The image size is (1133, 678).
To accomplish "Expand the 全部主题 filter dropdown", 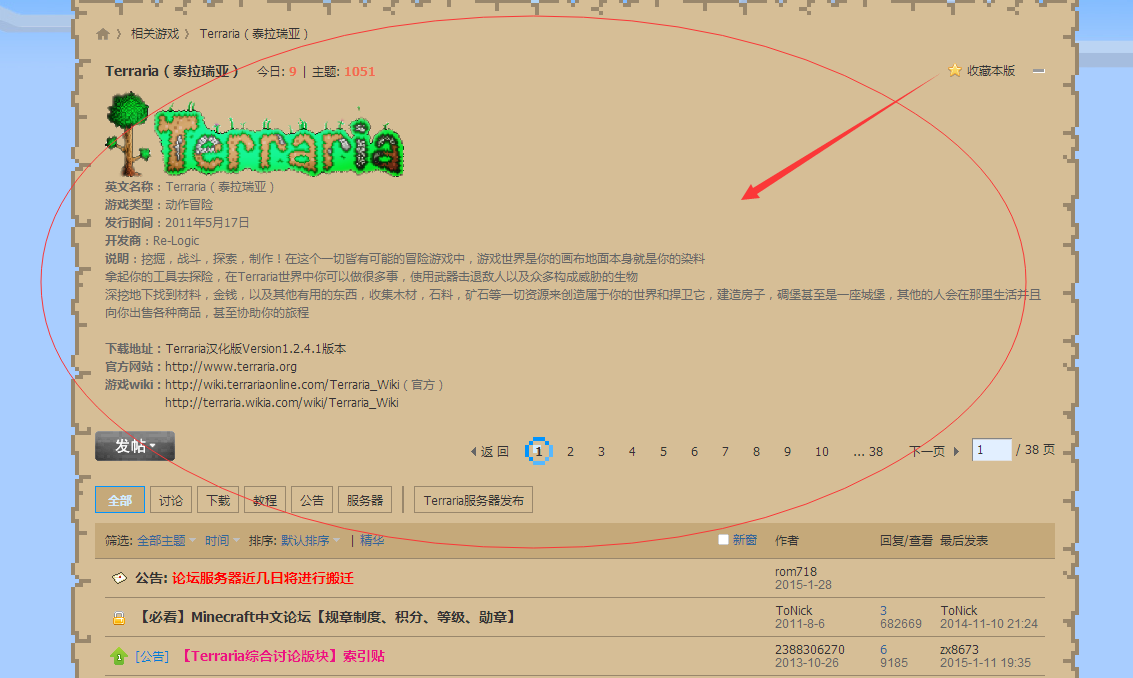I will (166, 540).
